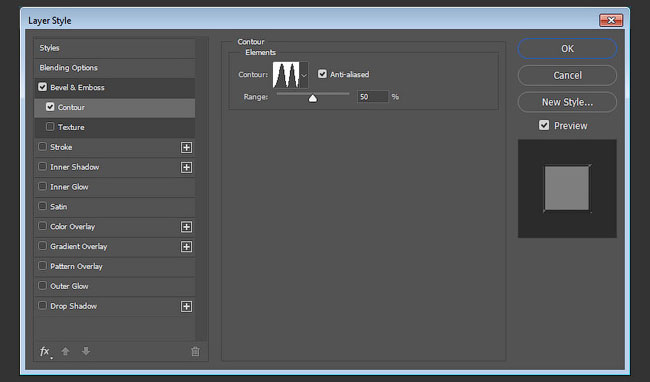Add another Stroke effect with plus icon

[x=187, y=147]
